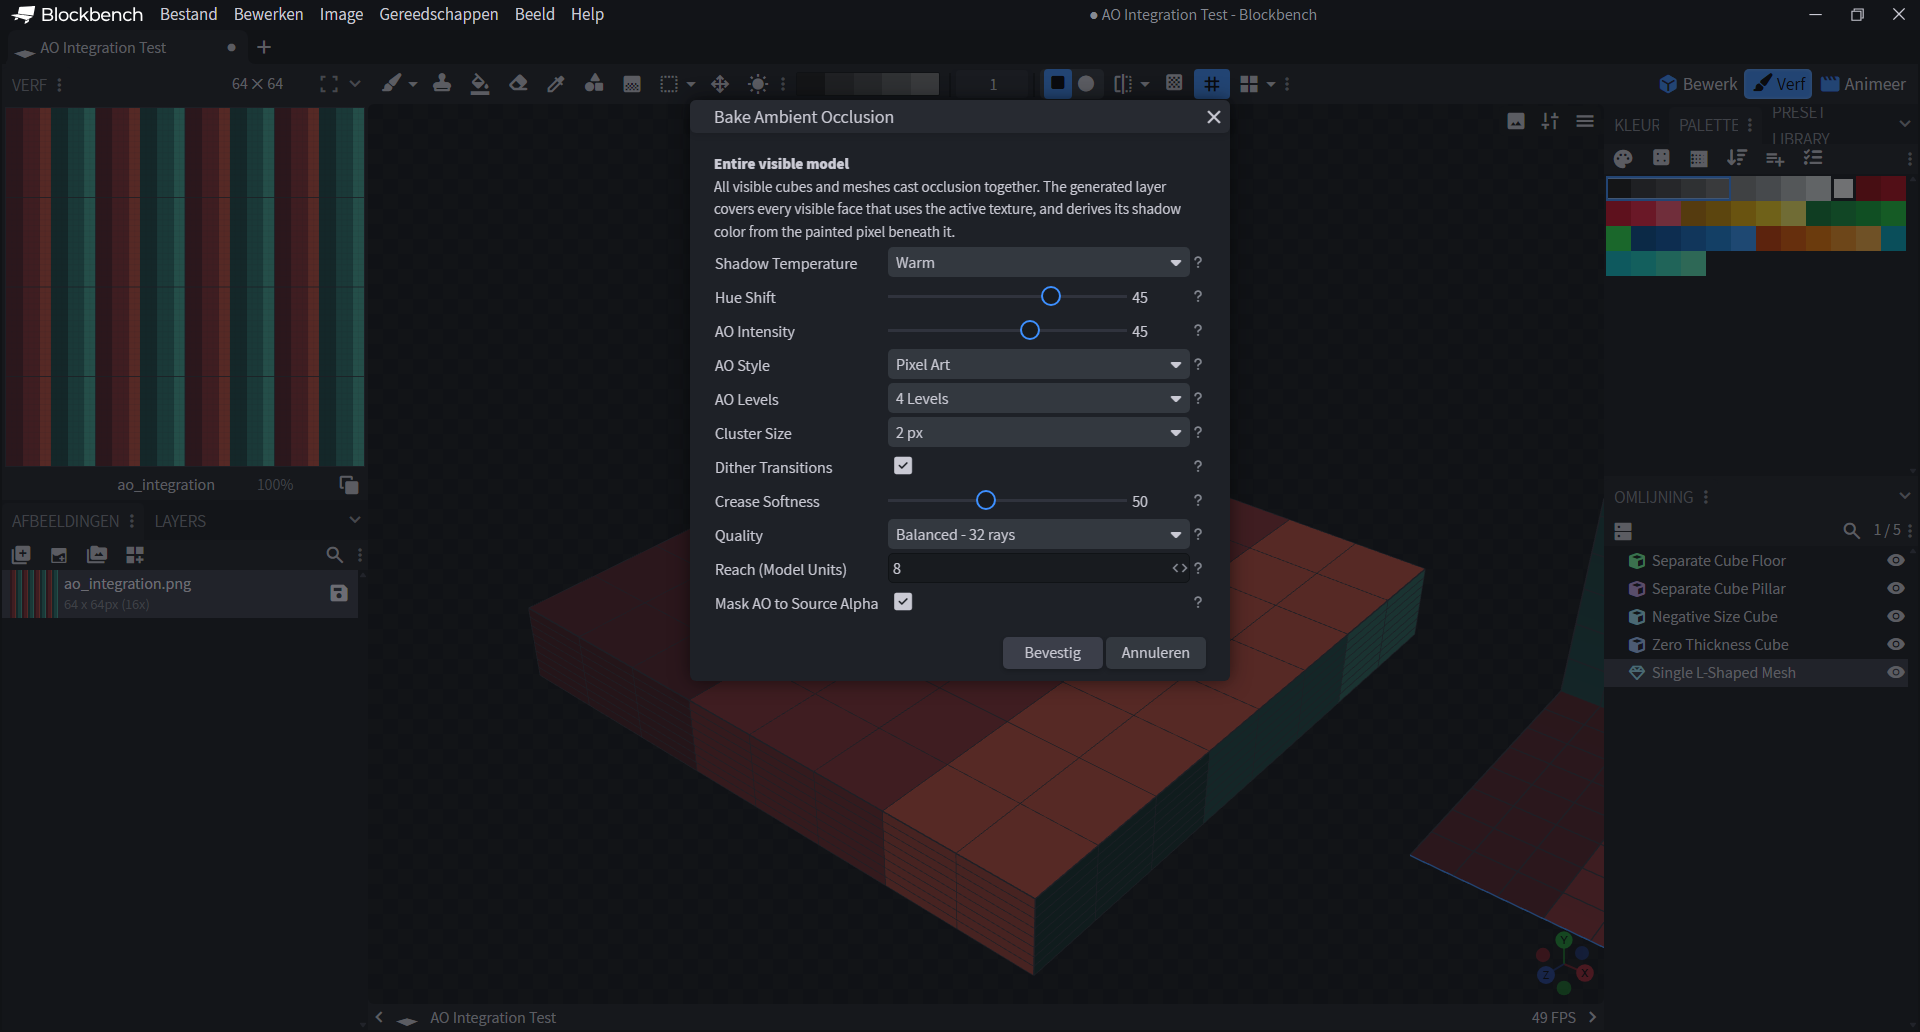
Task: Uncheck Dither Transitions checkbox
Action: coord(903,466)
